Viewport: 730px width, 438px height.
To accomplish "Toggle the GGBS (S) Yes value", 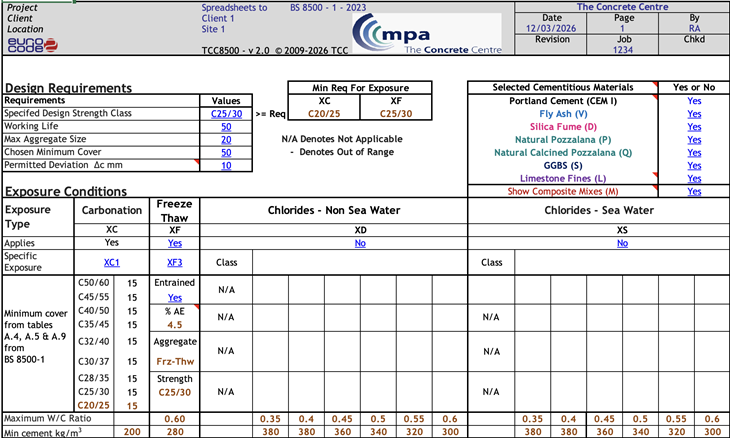I will pos(694,166).
